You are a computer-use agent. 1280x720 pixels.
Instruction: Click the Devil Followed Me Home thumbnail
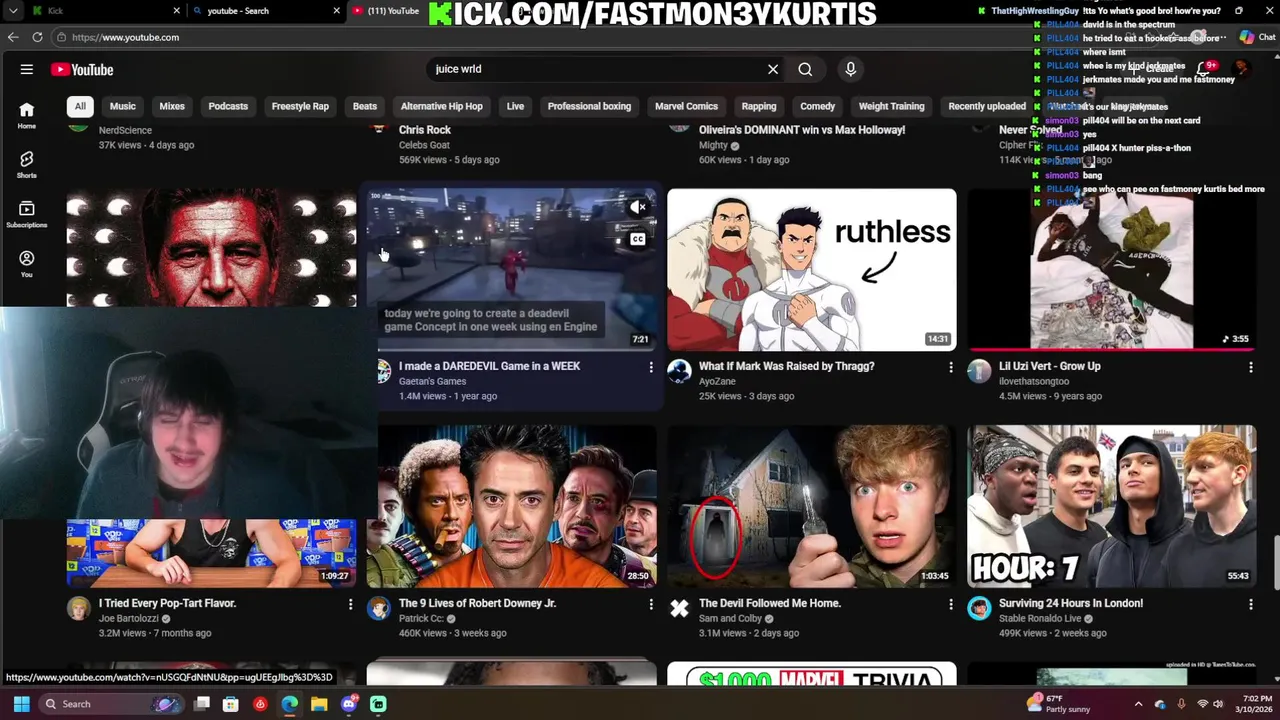click(x=811, y=507)
